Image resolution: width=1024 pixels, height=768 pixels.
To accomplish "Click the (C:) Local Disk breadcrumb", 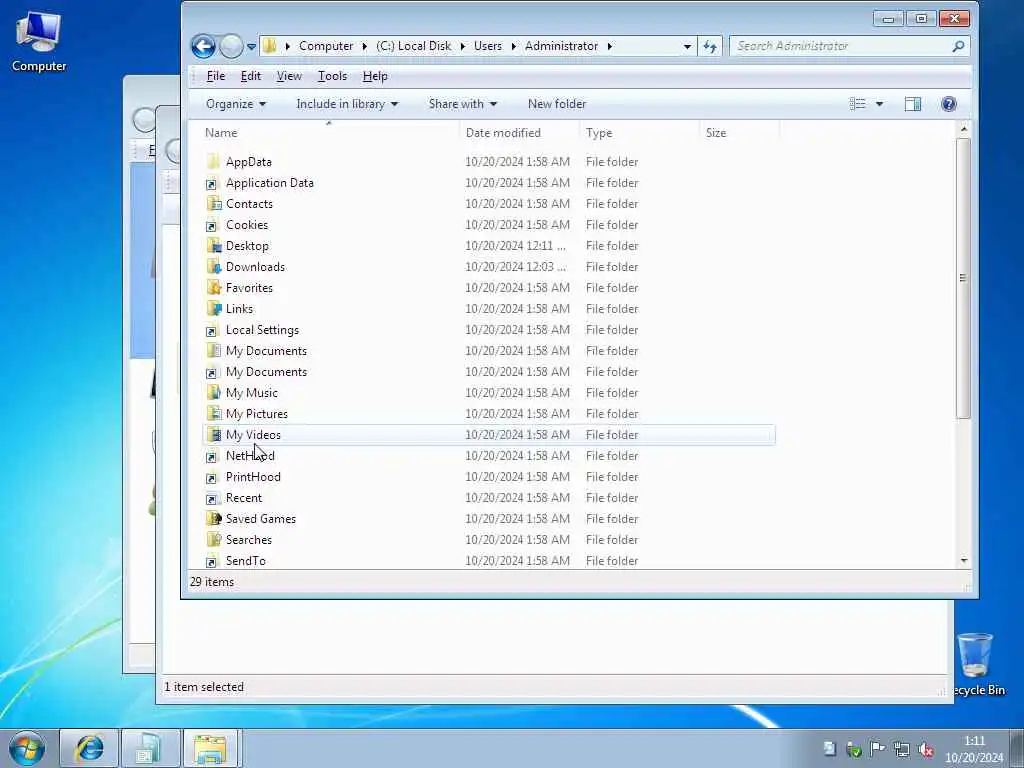I will tap(413, 46).
